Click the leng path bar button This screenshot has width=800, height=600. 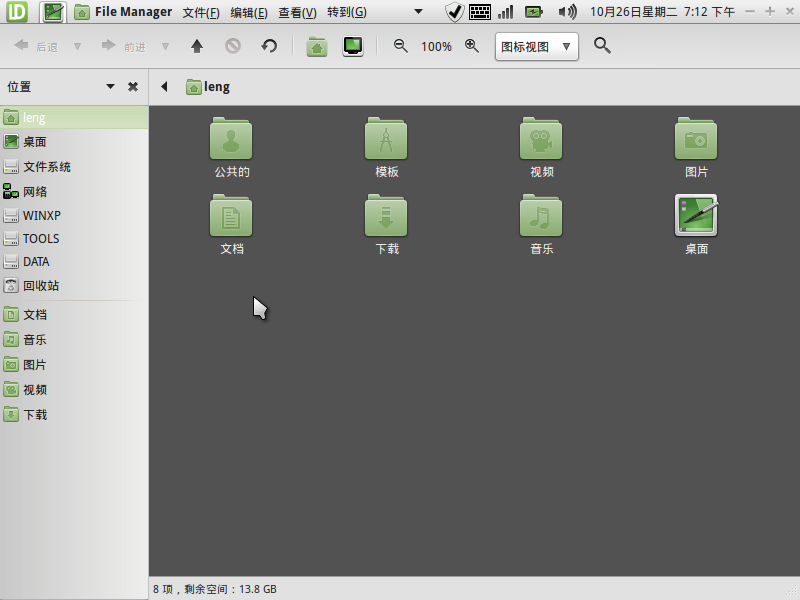(x=208, y=87)
